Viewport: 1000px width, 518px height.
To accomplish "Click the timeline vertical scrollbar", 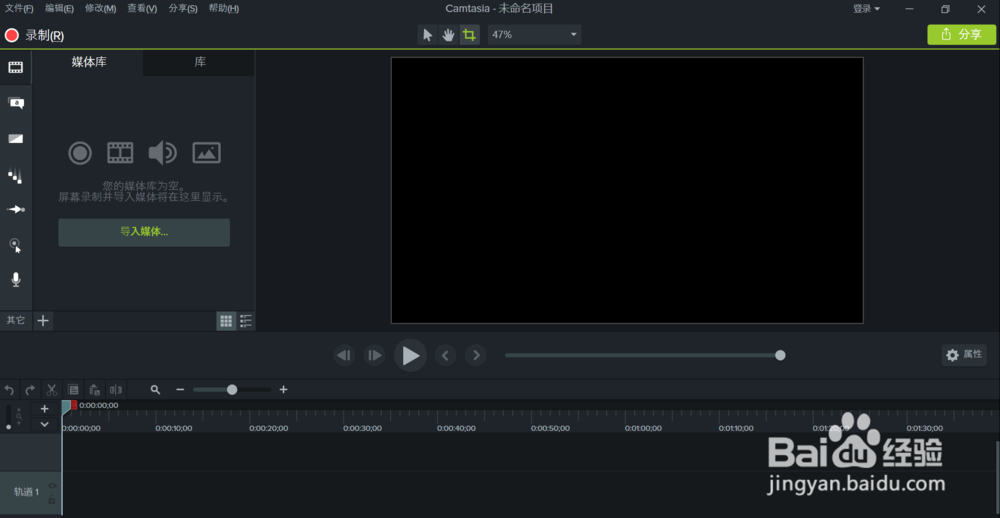I will tap(997, 478).
